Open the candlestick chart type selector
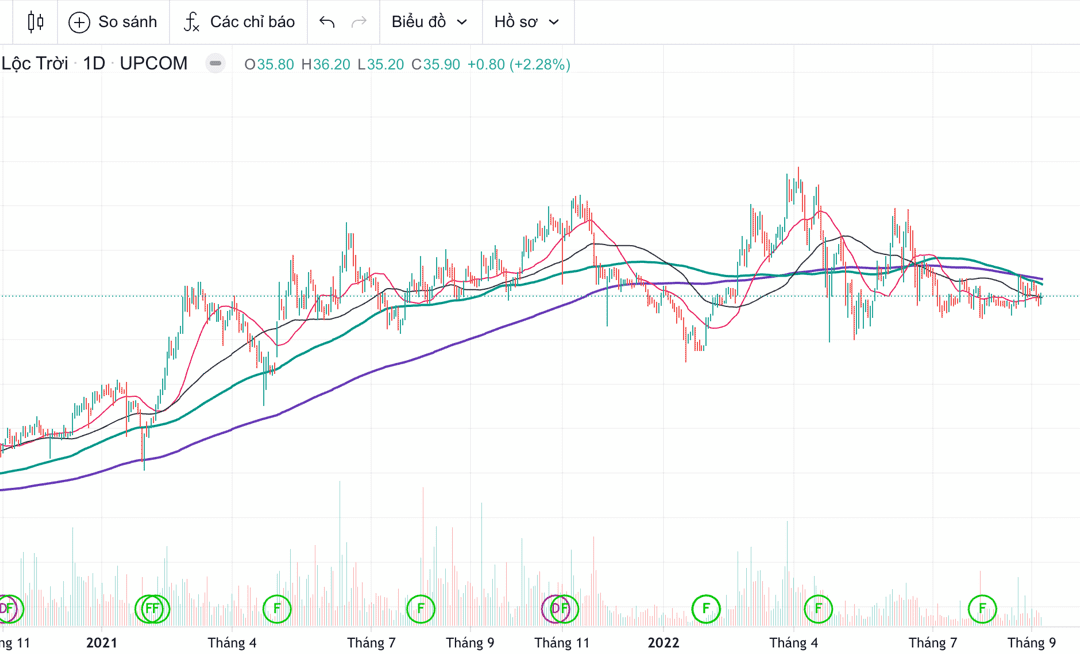The image size is (1080, 654). [35, 22]
